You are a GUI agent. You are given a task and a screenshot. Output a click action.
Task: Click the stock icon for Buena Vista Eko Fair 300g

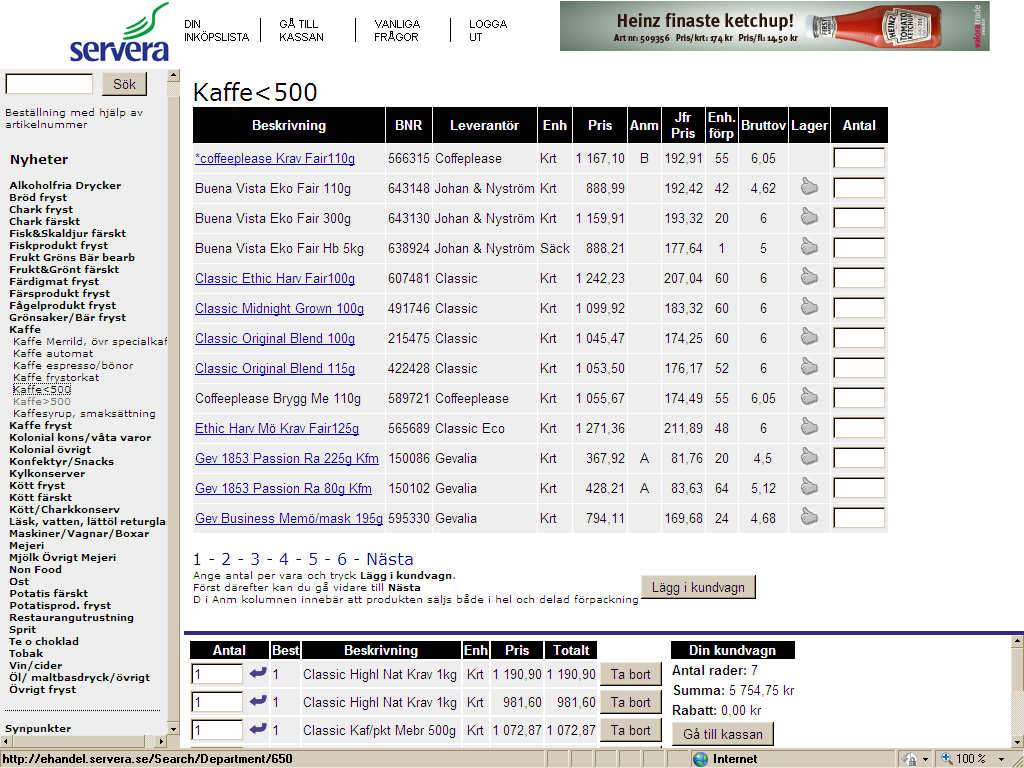(x=809, y=217)
